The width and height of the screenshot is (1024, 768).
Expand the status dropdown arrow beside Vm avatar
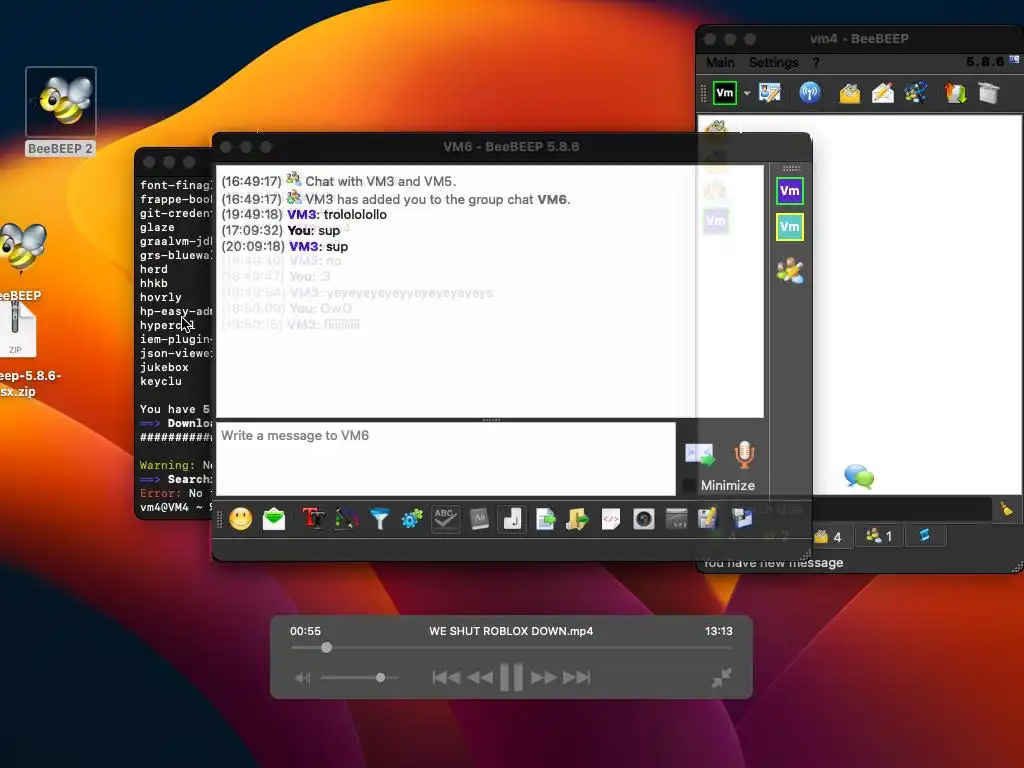(747, 93)
